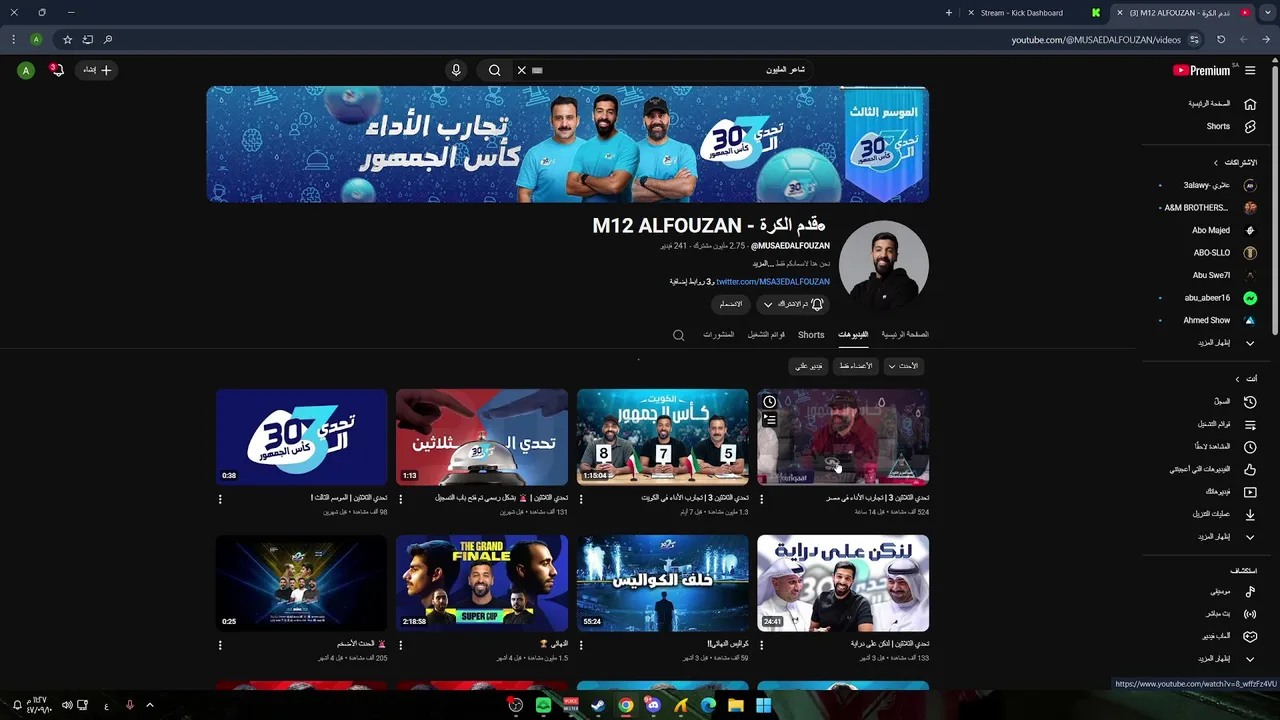Switch to the channel Shorts tab

[811, 335]
